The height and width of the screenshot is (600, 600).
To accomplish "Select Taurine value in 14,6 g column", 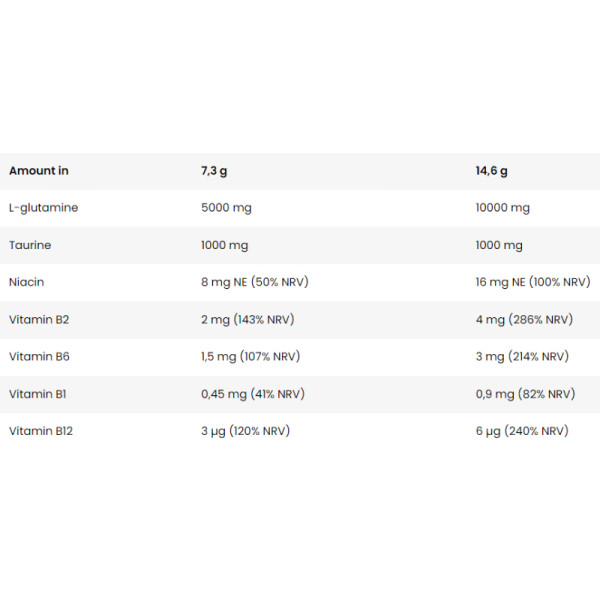I will [499, 245].
